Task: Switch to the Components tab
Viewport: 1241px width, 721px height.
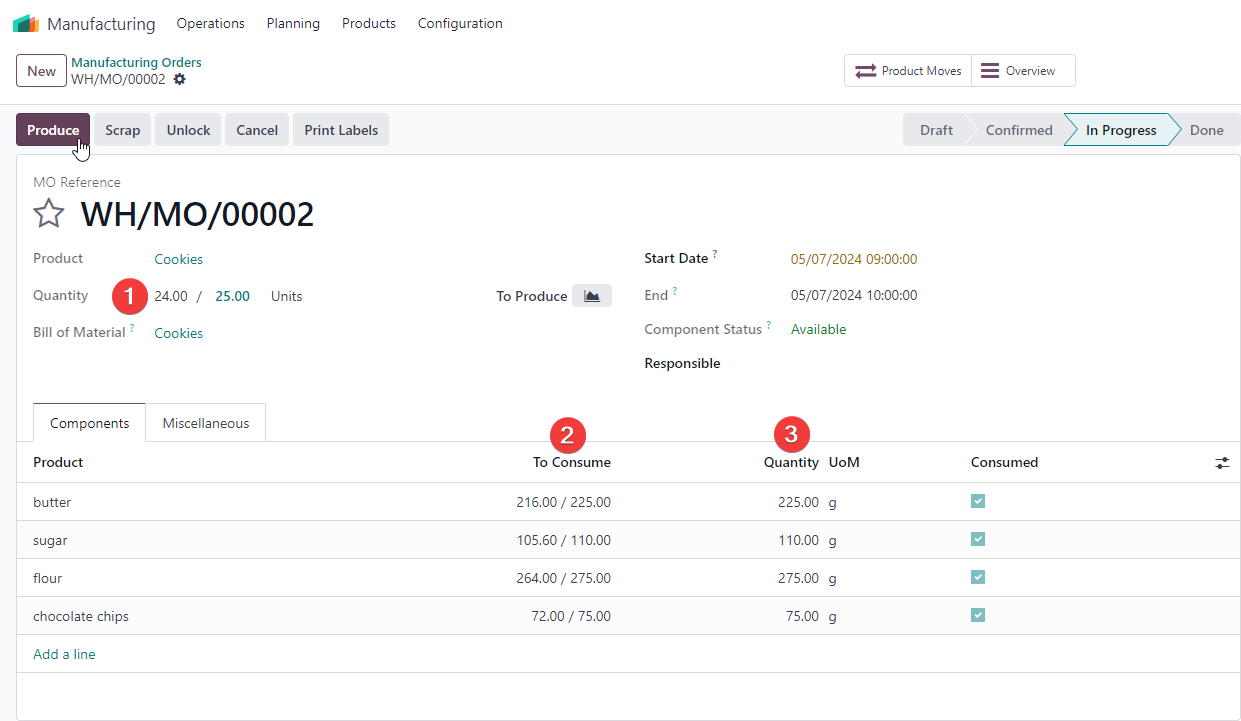Action: click(90, 423)
